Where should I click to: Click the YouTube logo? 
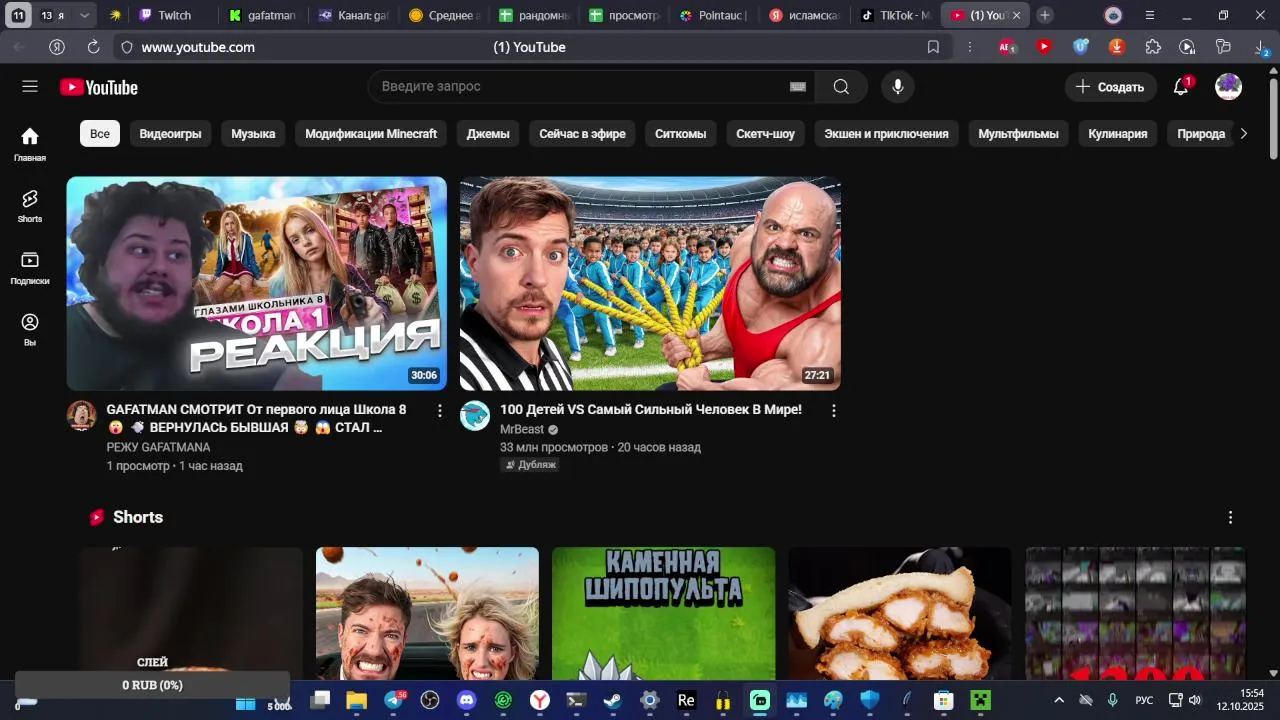[99, 87]
